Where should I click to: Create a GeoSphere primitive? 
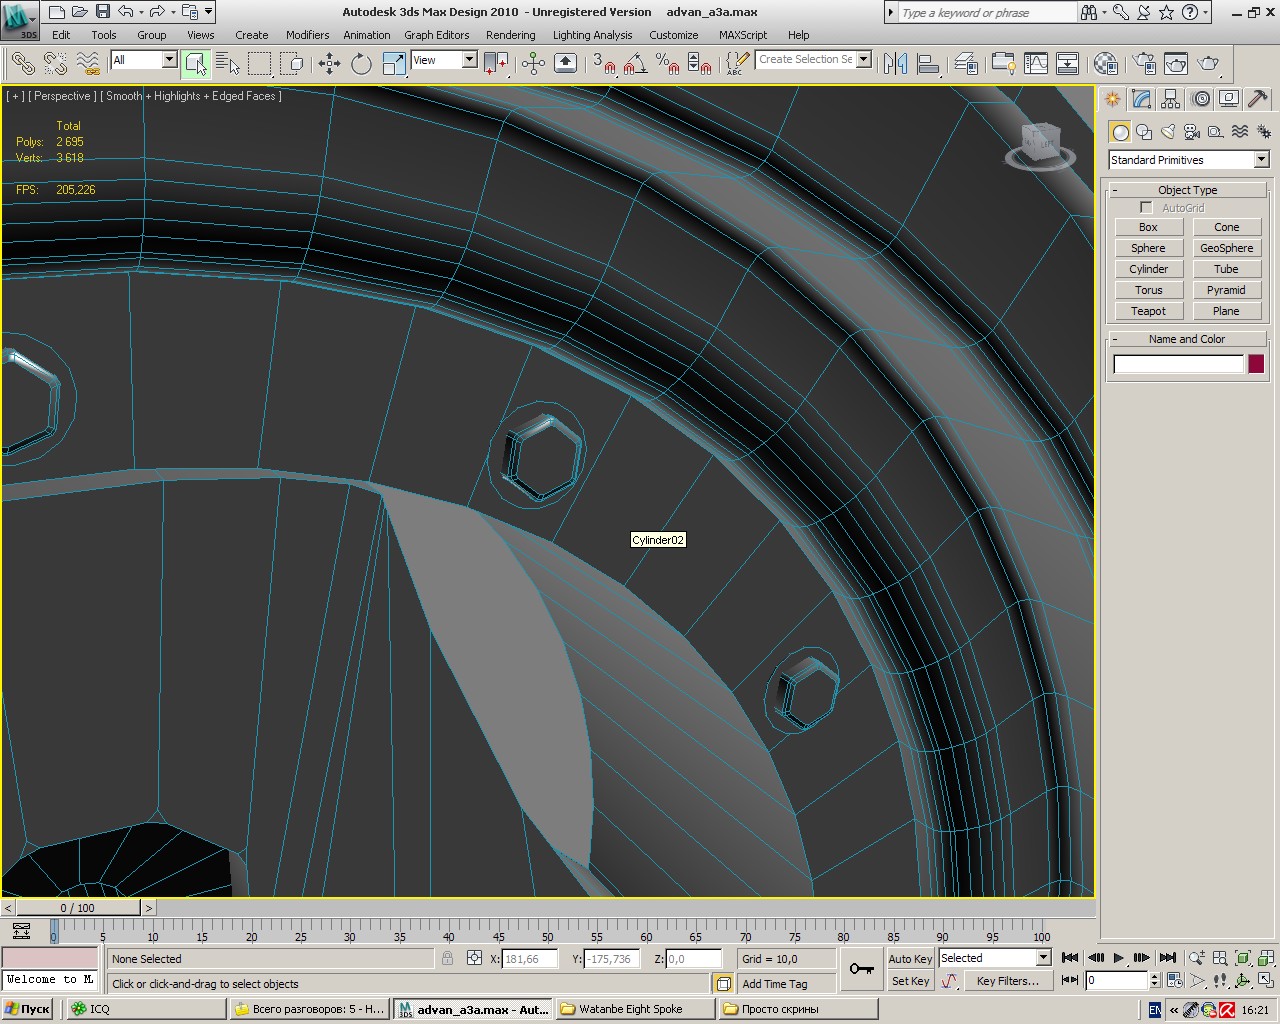tap(1226, 248)
